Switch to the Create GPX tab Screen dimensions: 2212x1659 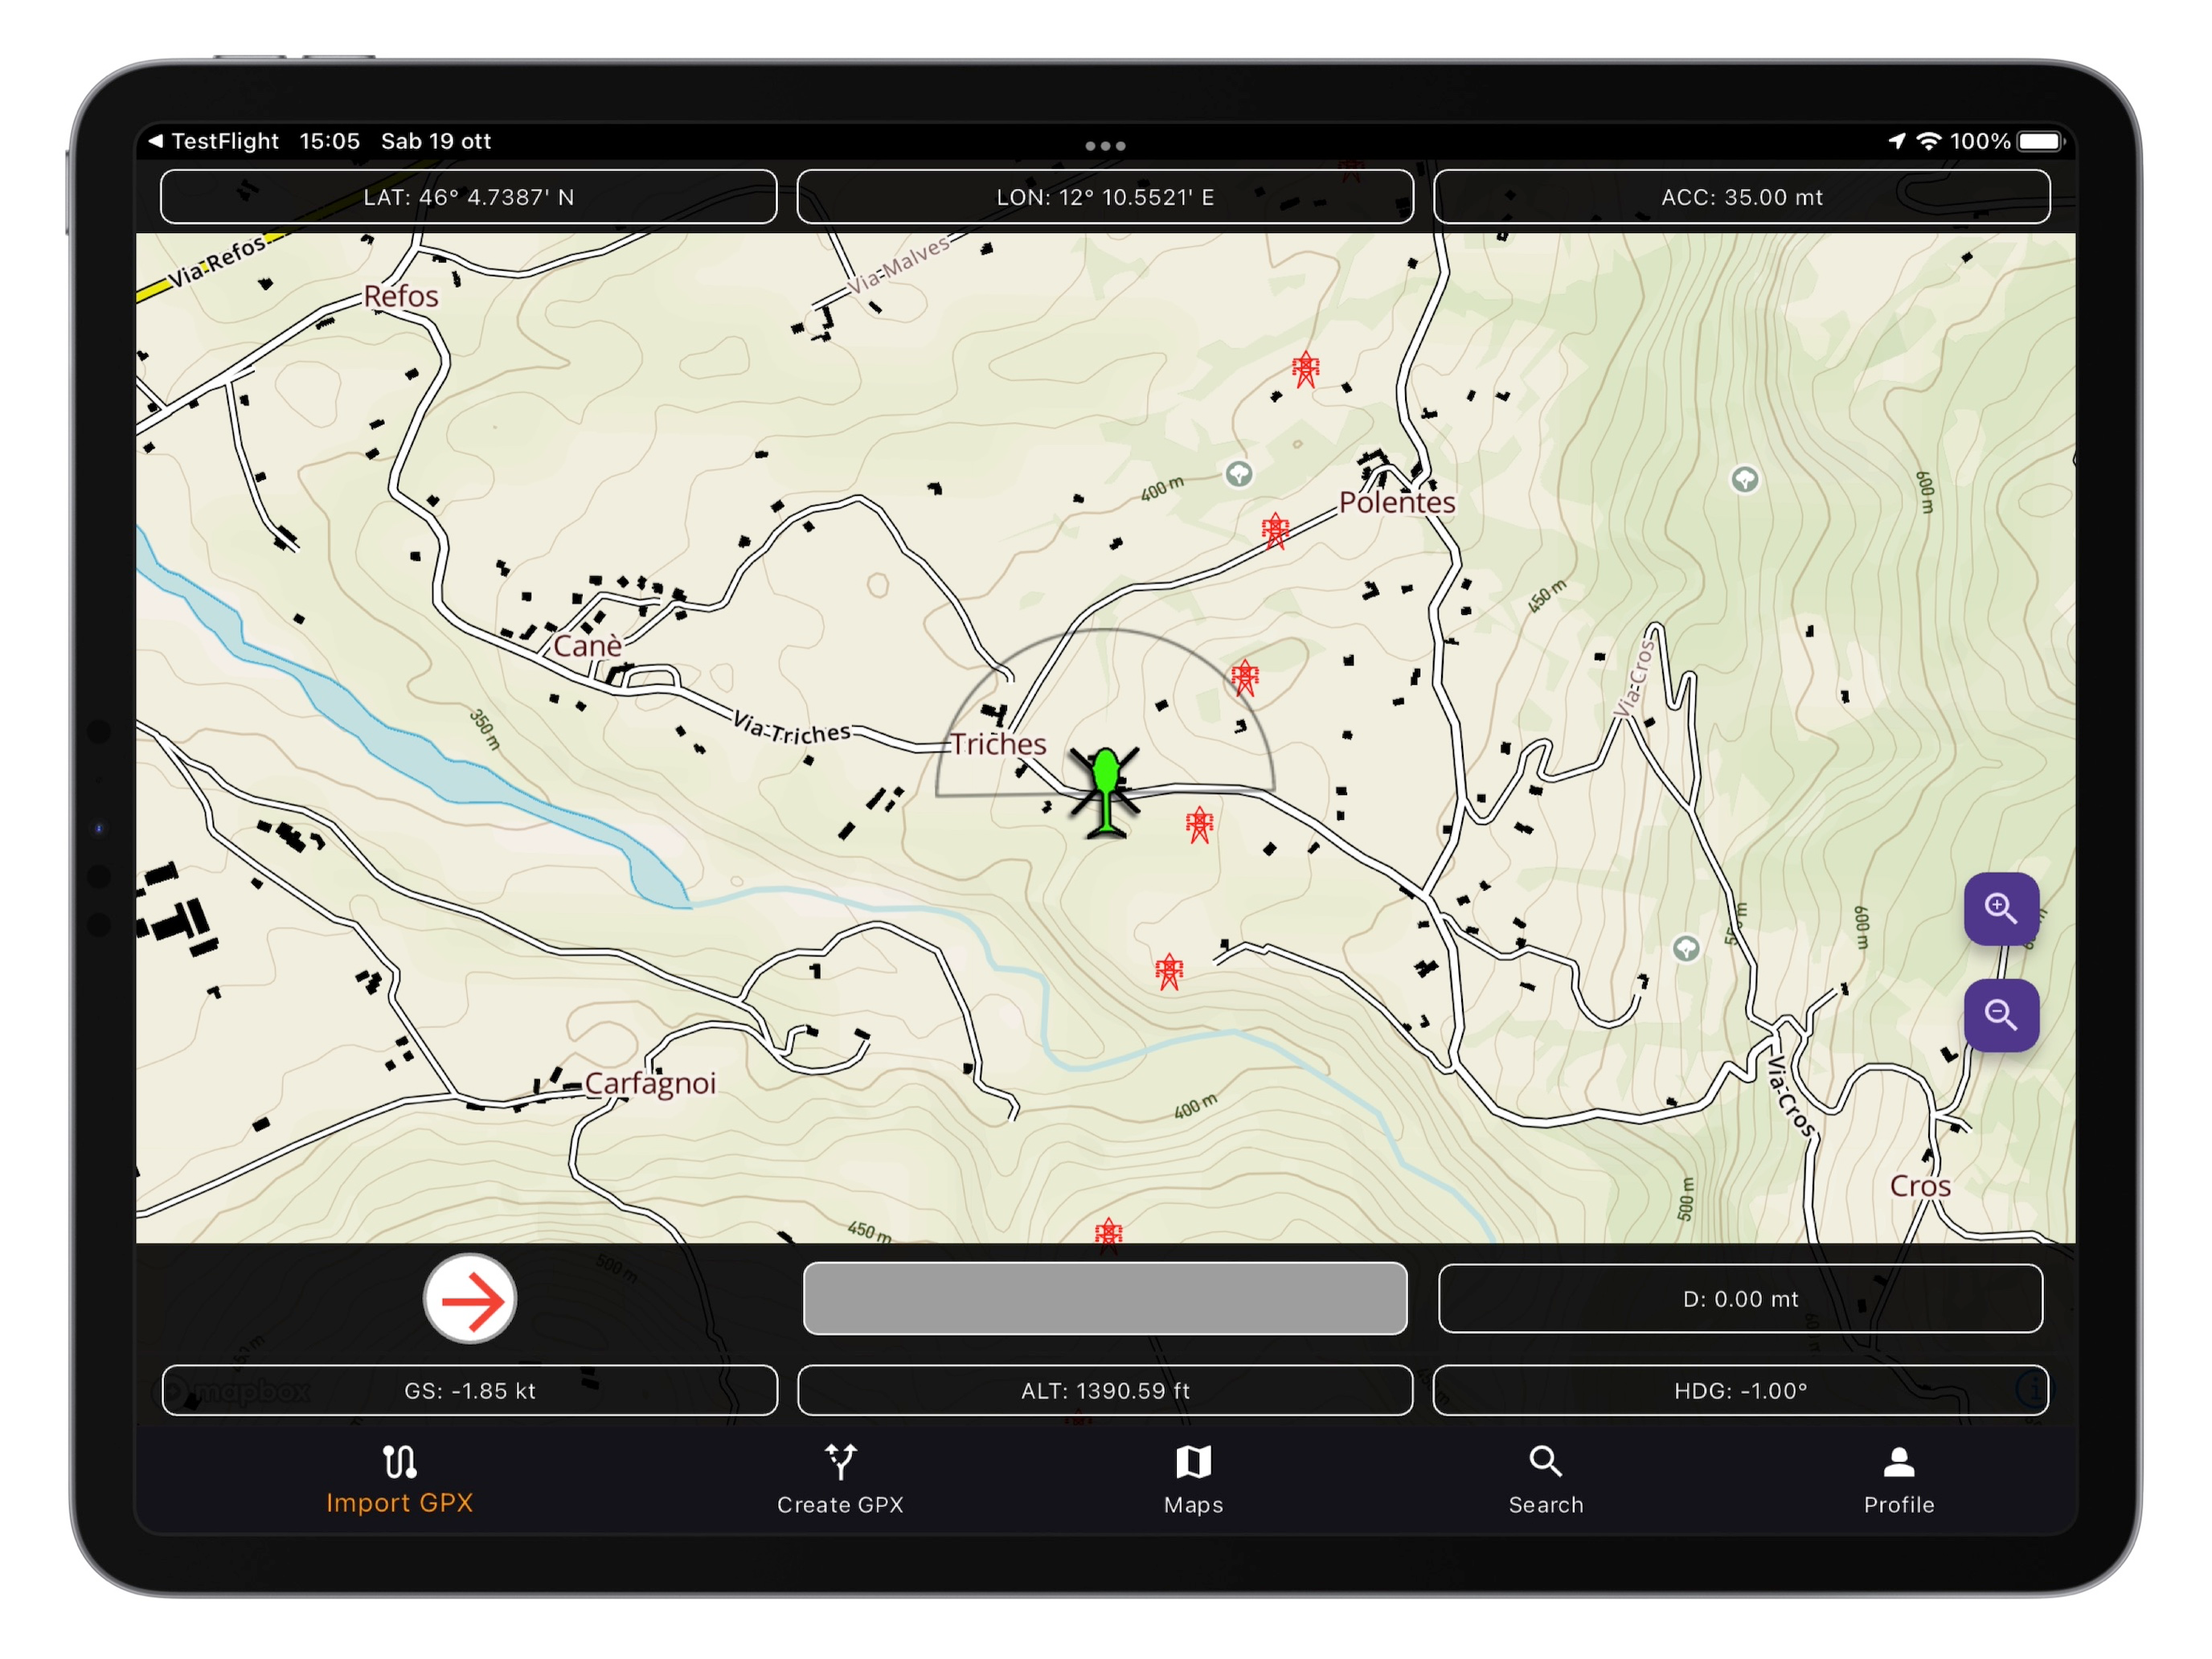[840, 1480]
